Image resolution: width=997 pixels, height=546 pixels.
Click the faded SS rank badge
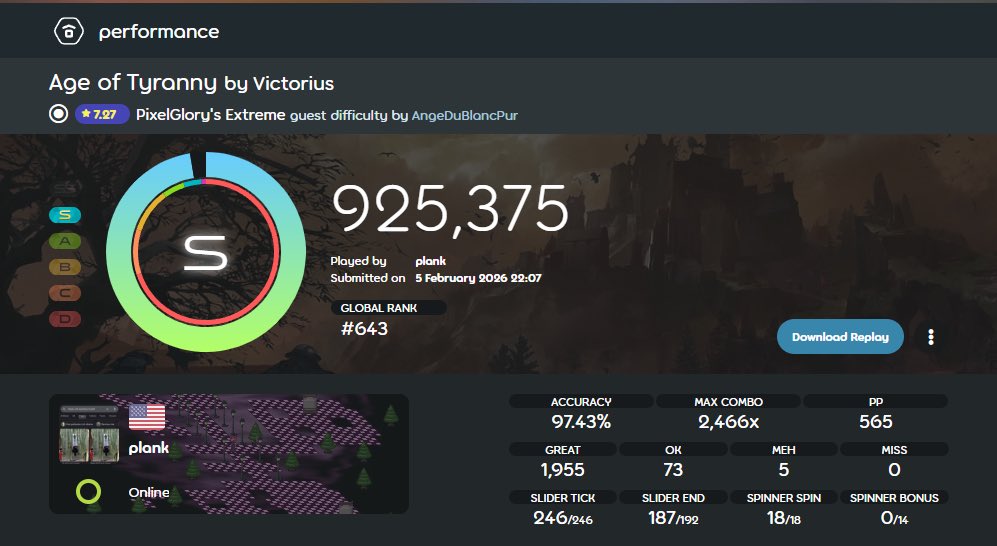[65, 188]
